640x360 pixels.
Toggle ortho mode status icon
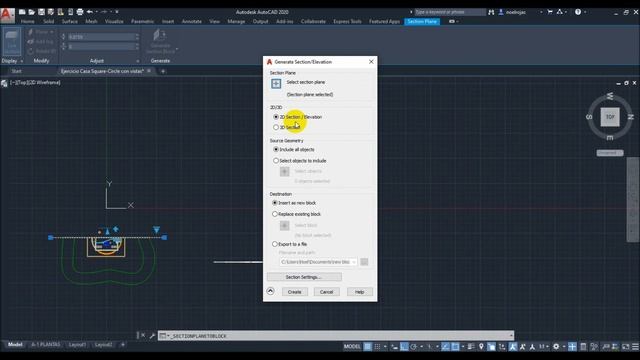click(404, 347)
